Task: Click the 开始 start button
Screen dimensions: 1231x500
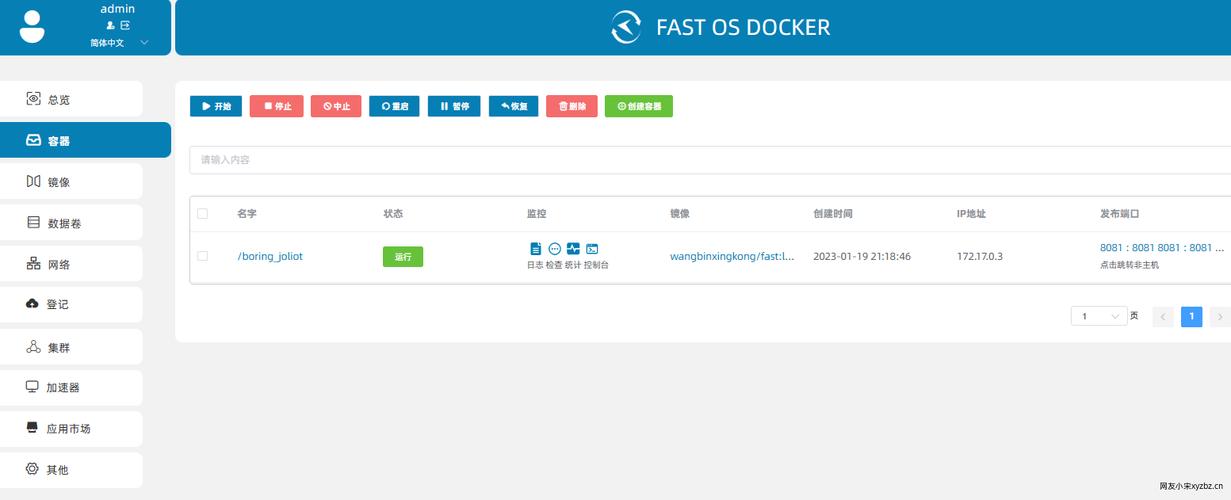Action: (x=216, y=106)
